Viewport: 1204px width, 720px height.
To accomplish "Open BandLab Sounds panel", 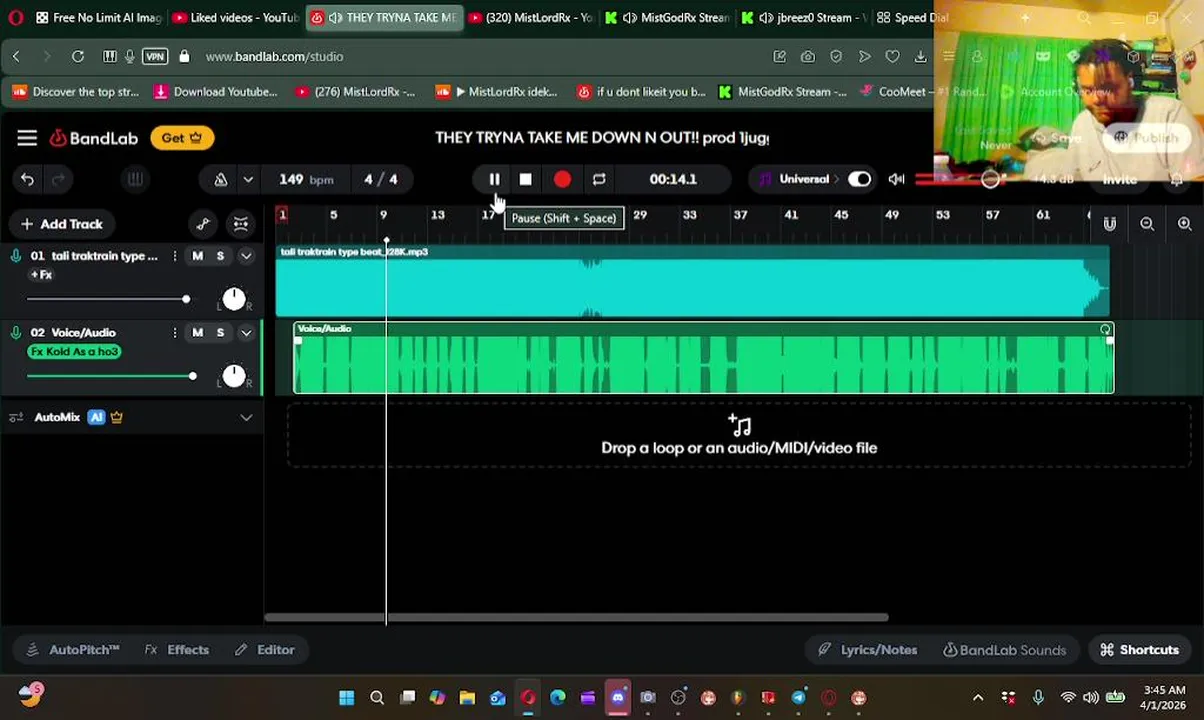I will (x=1004, y=650).
